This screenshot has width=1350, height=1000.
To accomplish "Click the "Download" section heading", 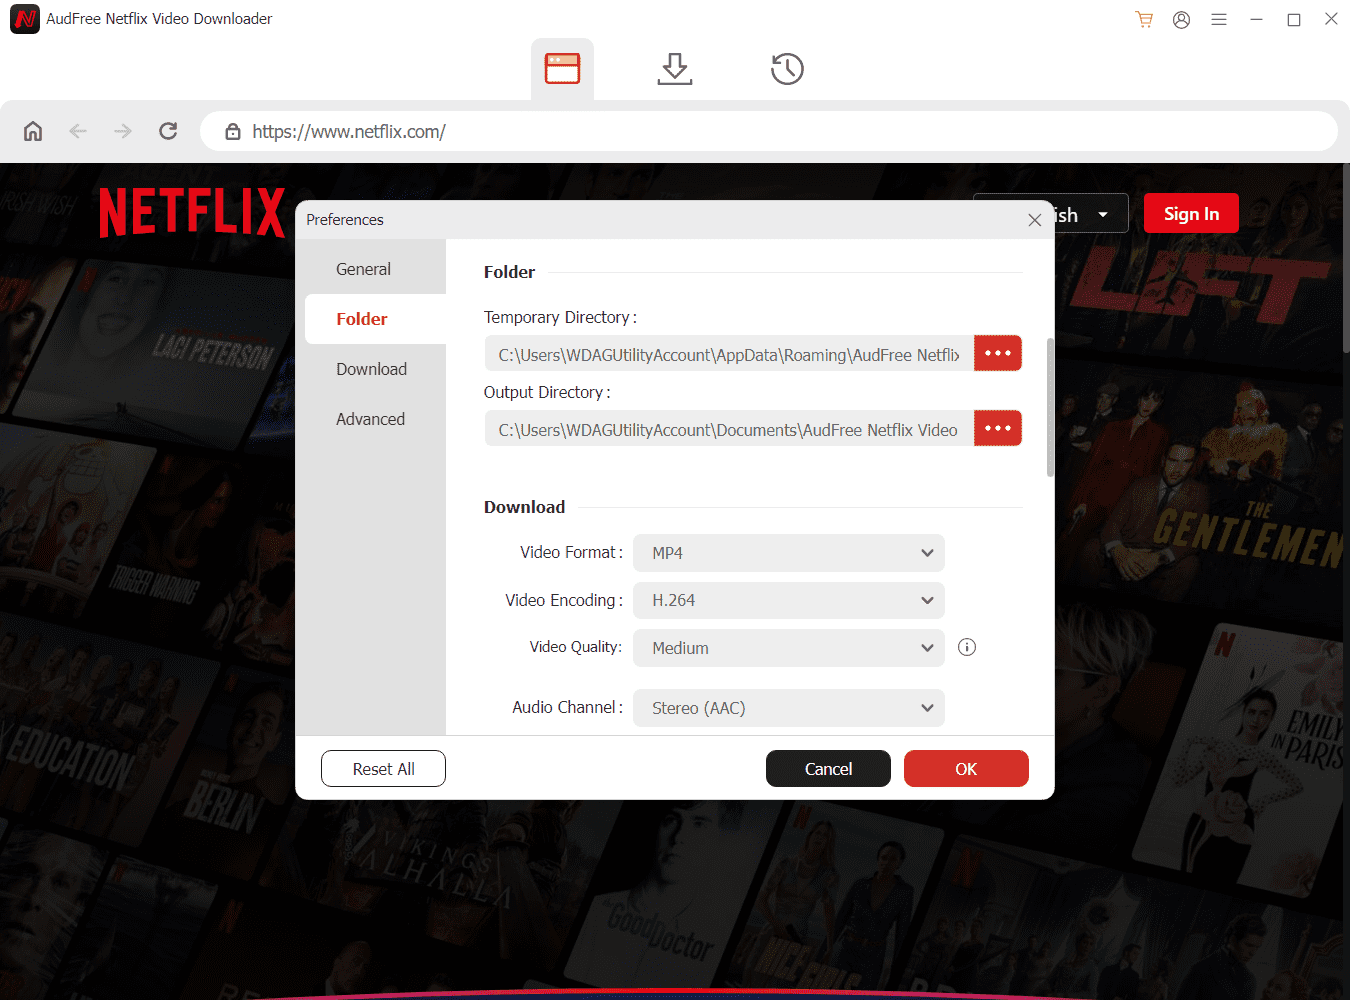I will coord(524,507).
